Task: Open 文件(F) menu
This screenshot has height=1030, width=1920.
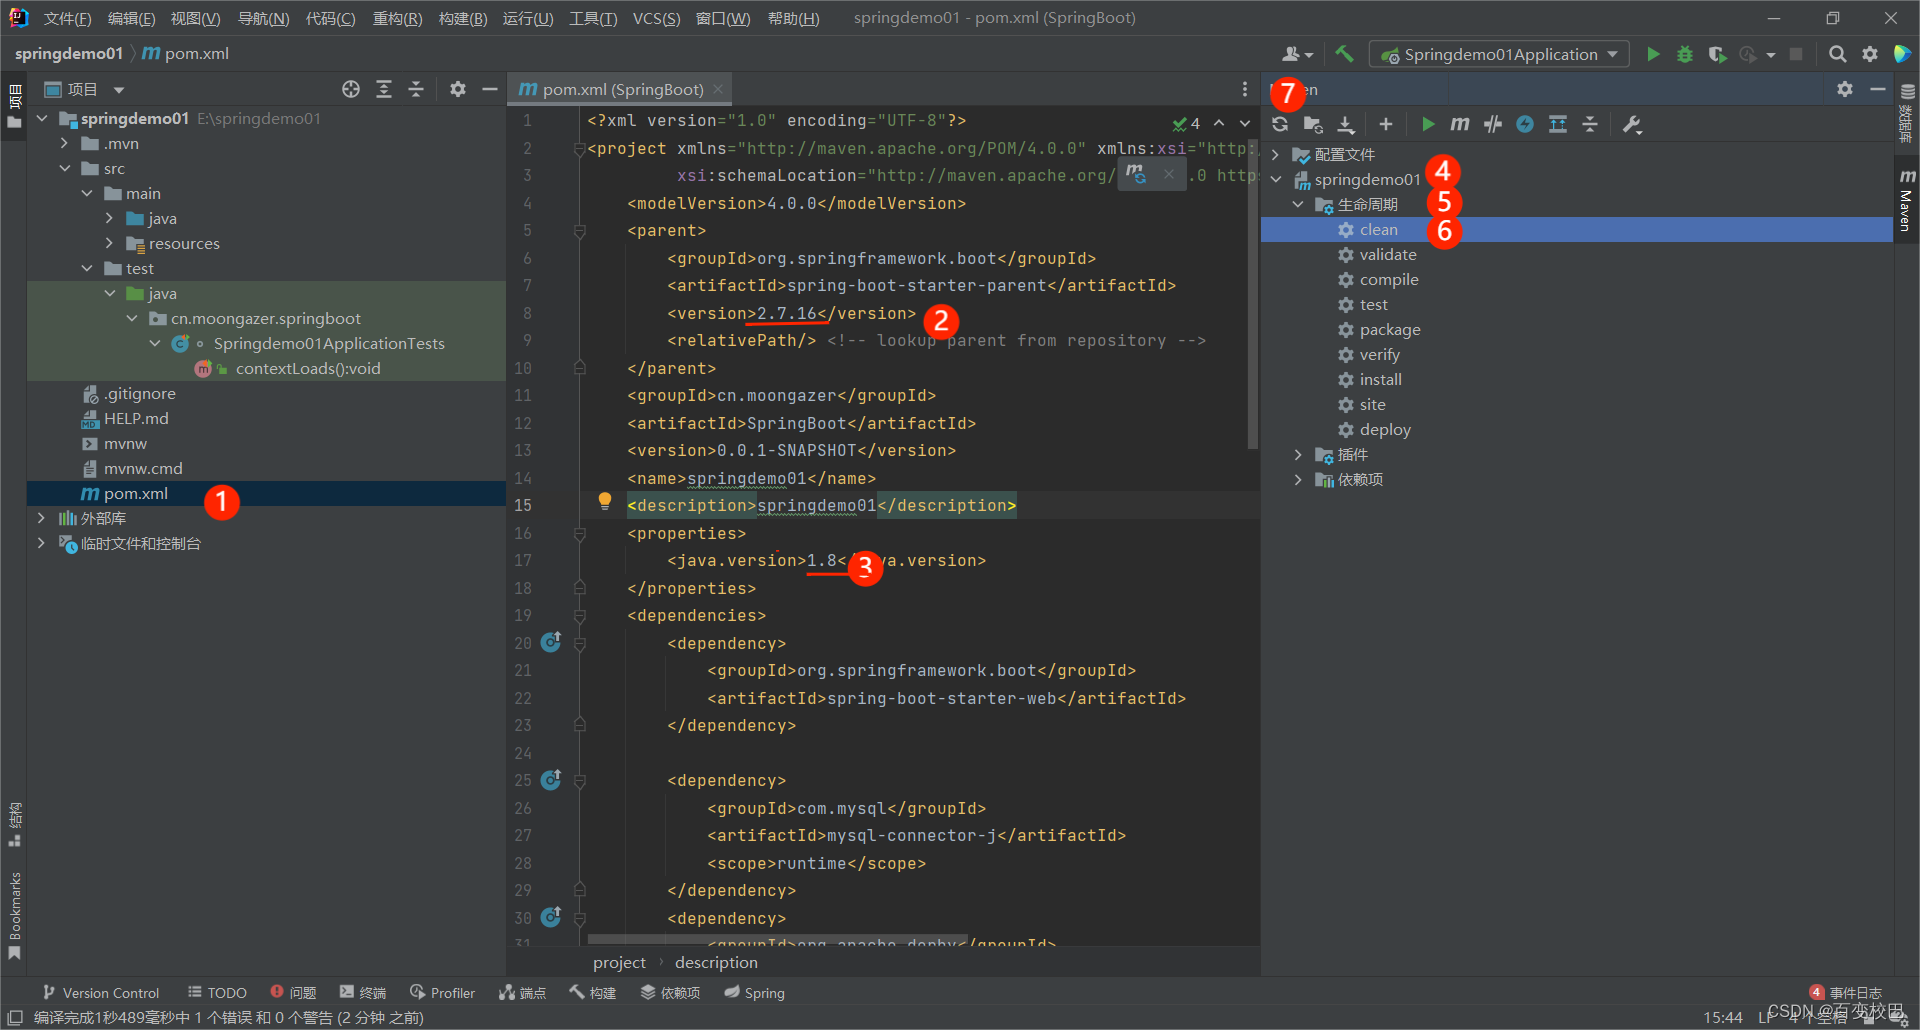Action: pyautogui.click(x=67, y=18)
